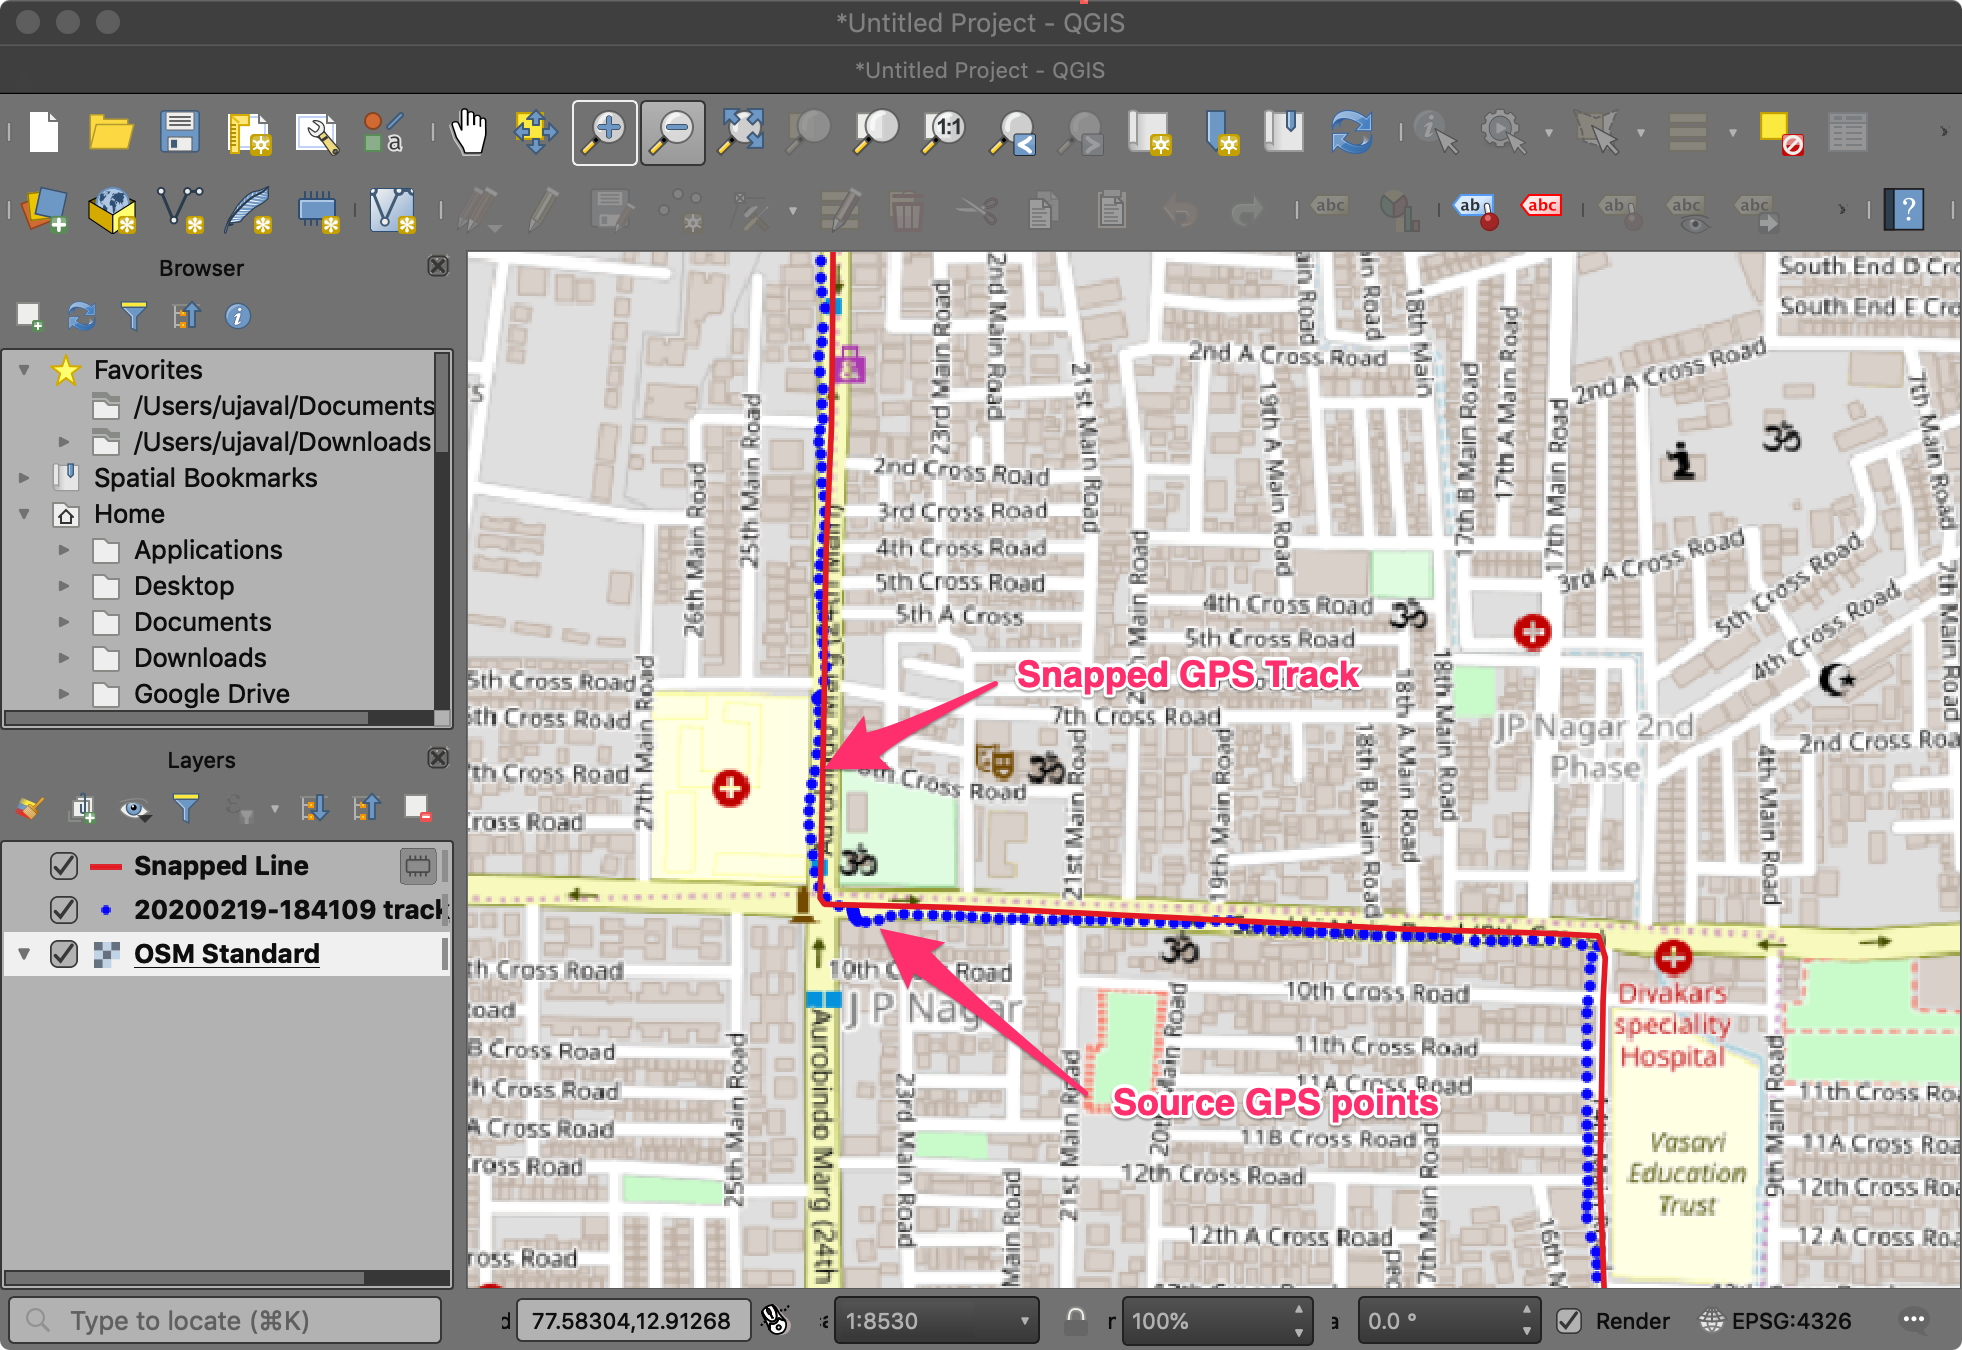1962x1350 pixels.
Task: Select the Downloads folder in Browser
Action: coord(200,658)
